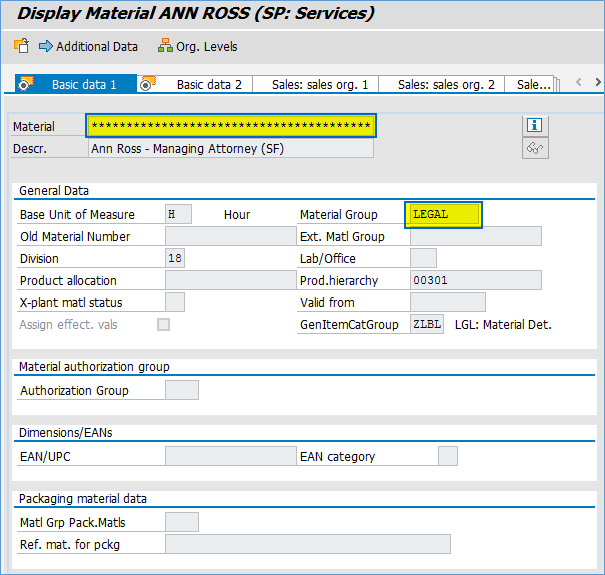Click the clipboard icon in the toolbar

point(21,46)
